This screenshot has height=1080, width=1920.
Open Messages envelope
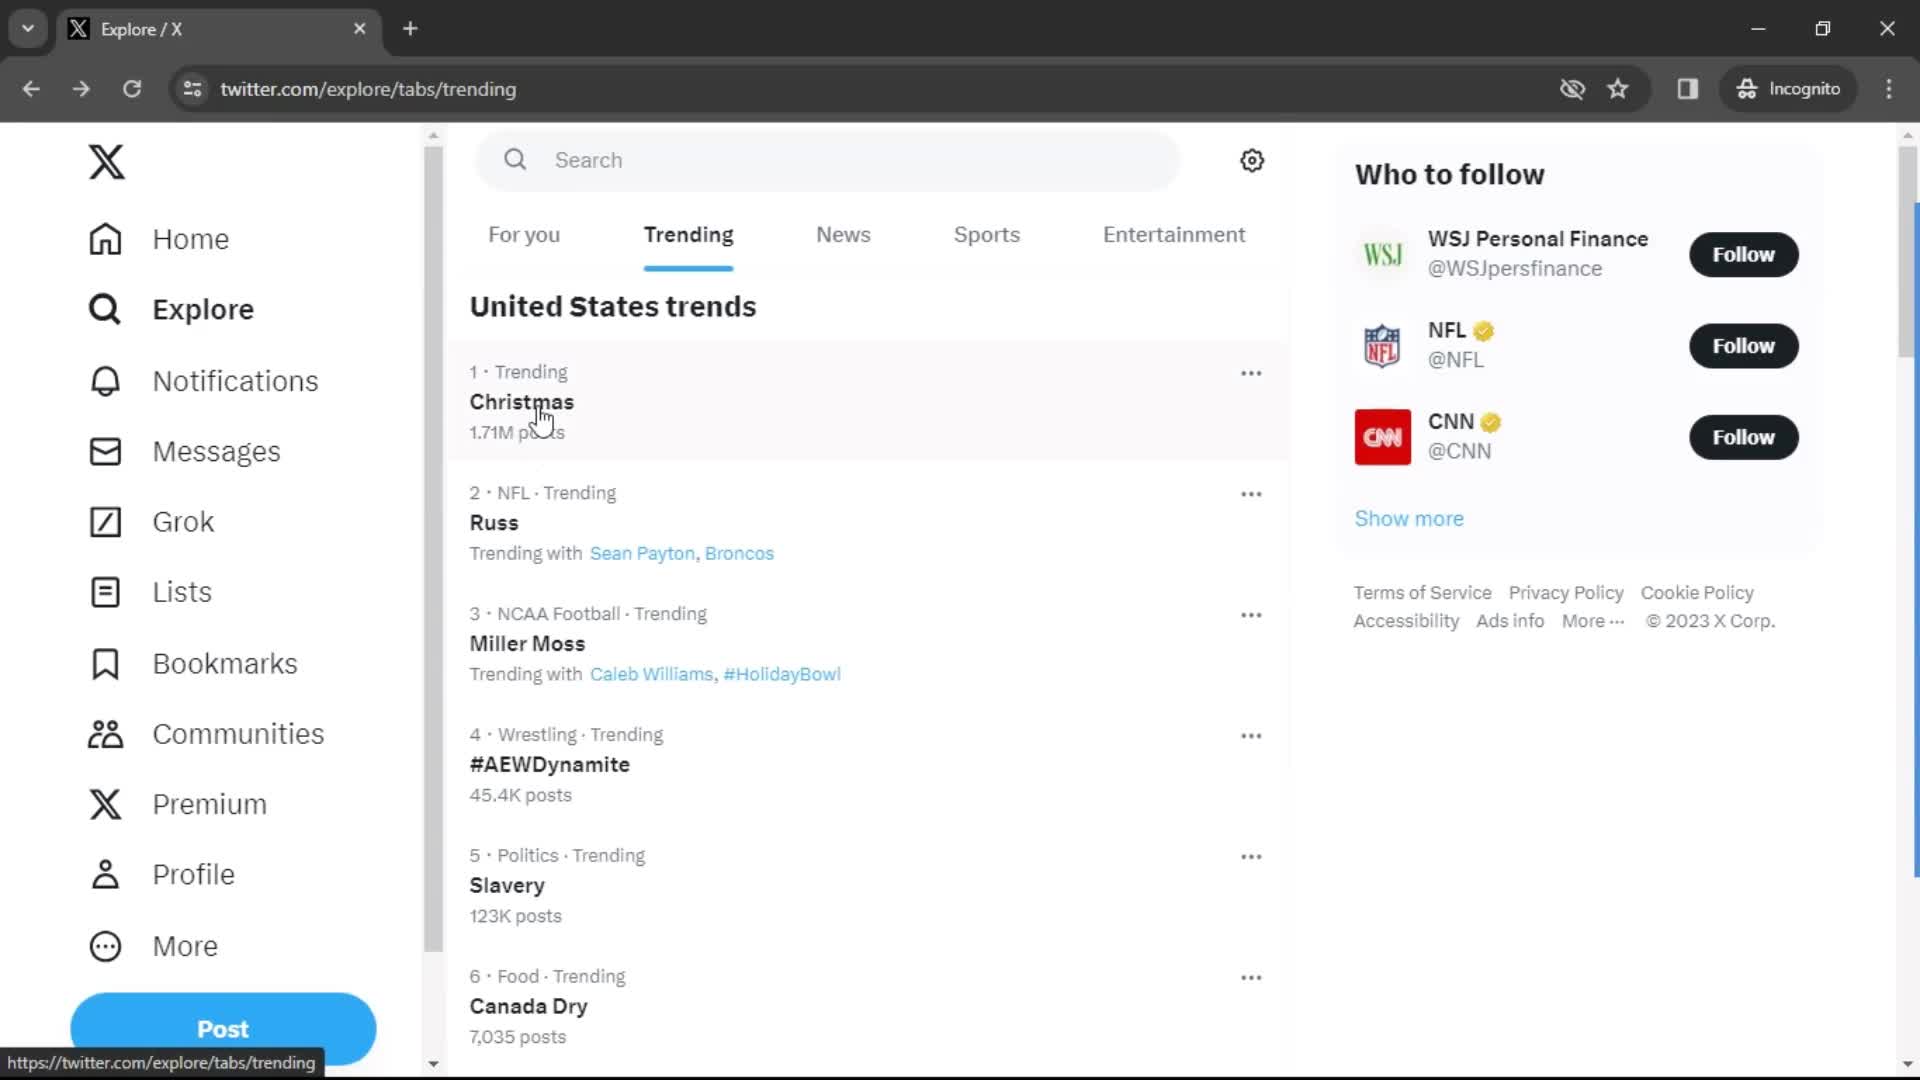pyautogui.click(x=185, y=452)
